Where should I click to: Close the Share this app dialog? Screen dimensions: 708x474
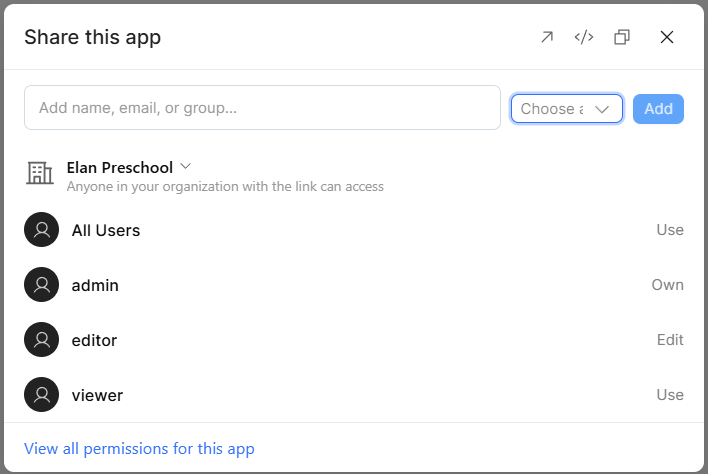click(667, 37)
